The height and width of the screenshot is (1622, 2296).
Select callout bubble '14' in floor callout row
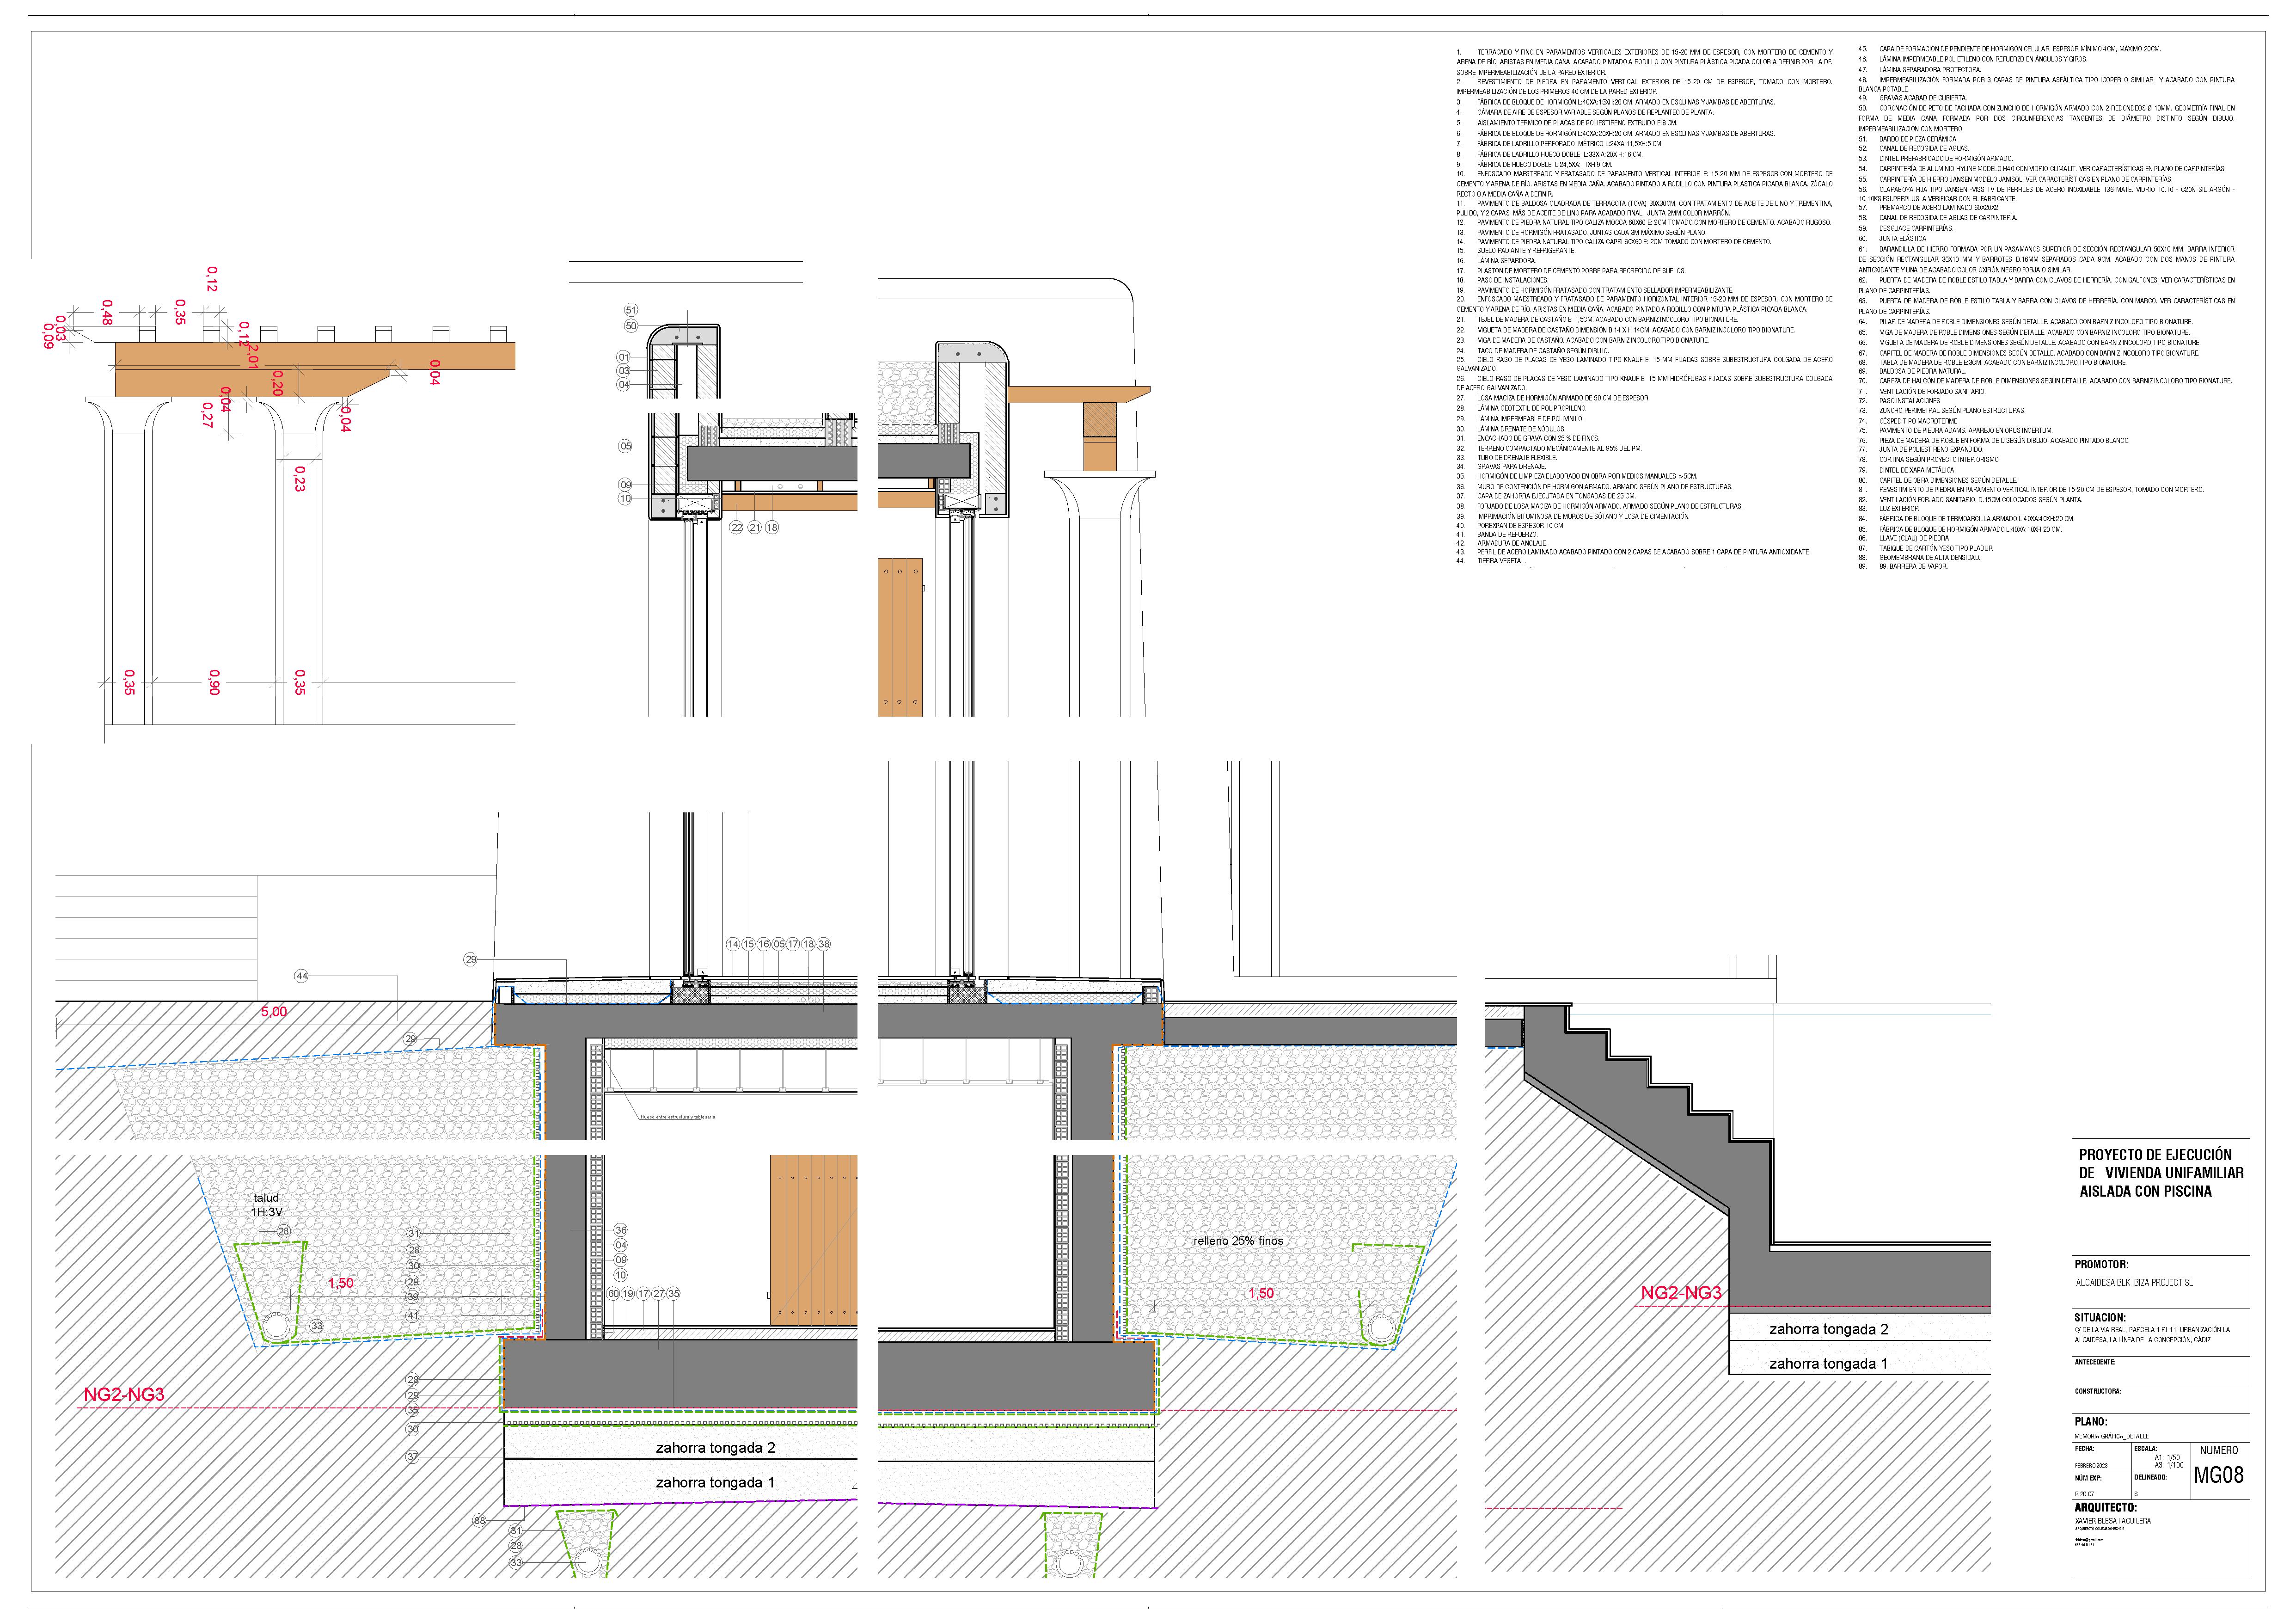pyautogui.click(x=733, y=944)
